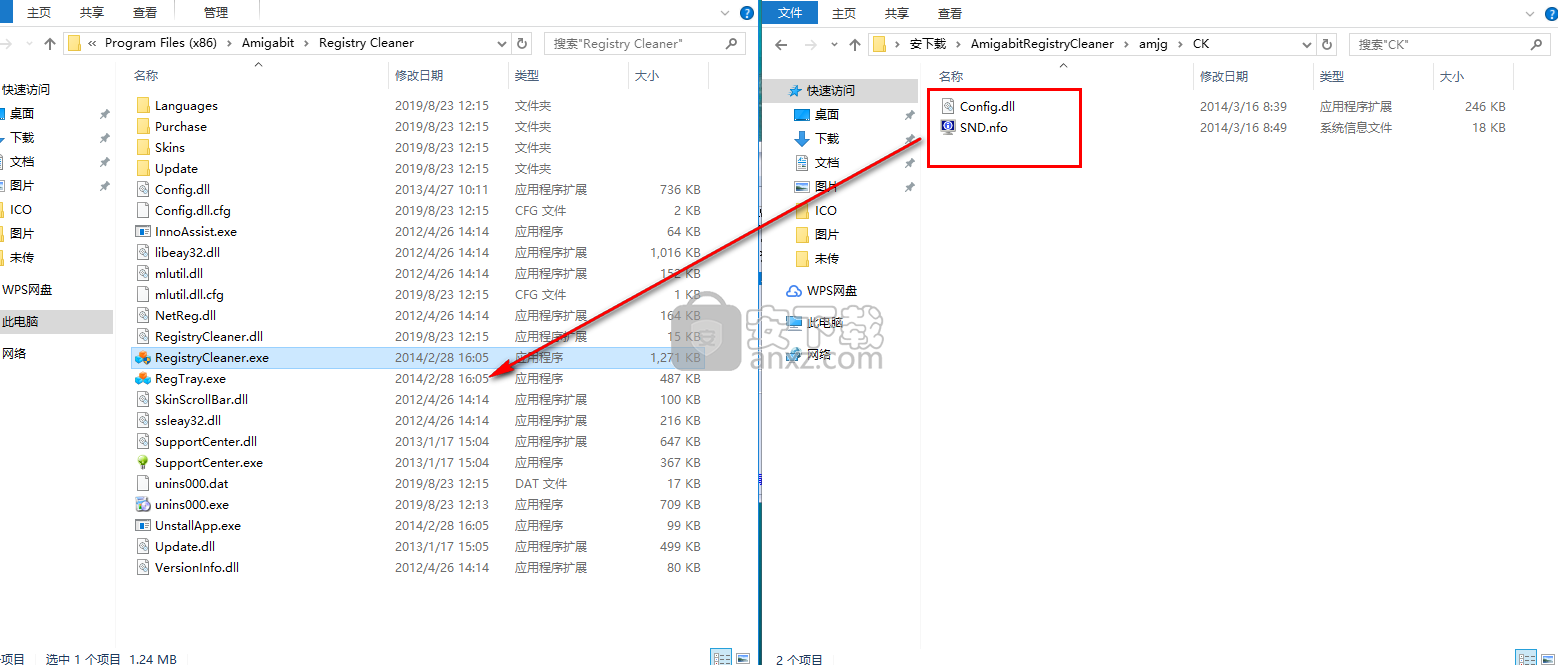Click chevron after amjg in right breadcrumb
Image resolution: width=1558 pixels, height=665 pixels.
click(x=1182, y=44)
